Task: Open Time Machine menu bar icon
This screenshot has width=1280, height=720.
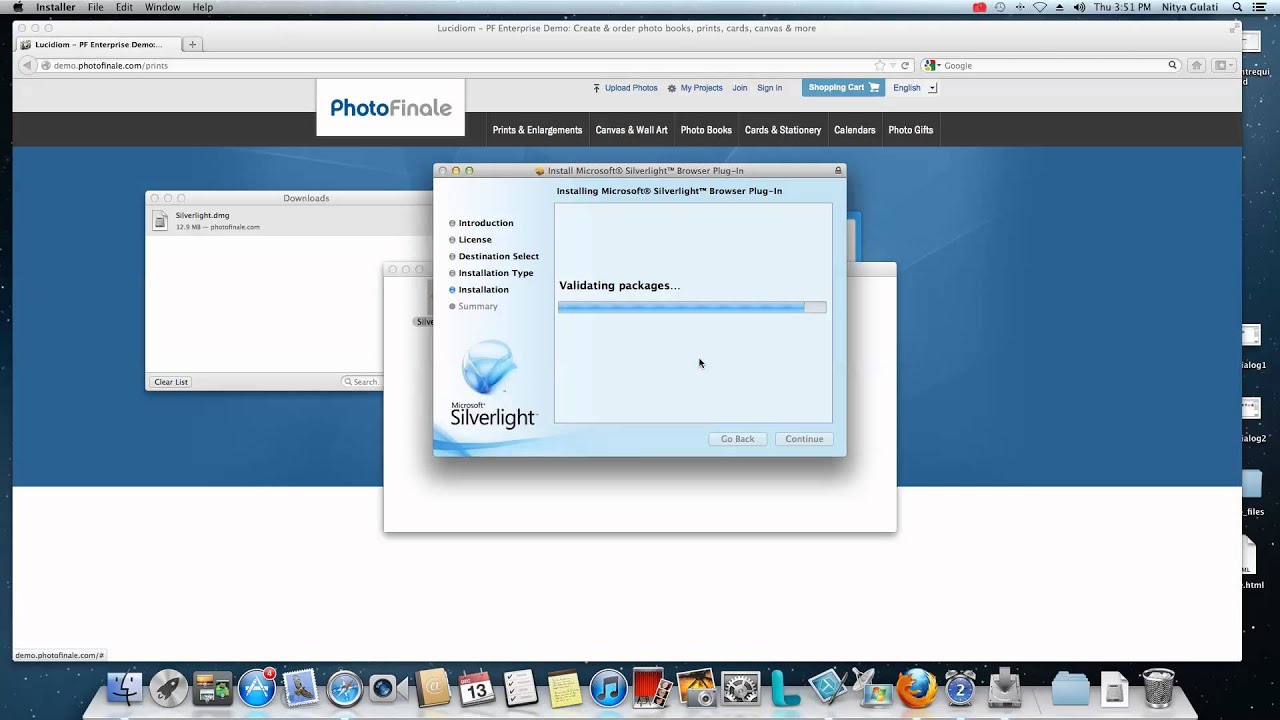Action: [x=999, y=7]
